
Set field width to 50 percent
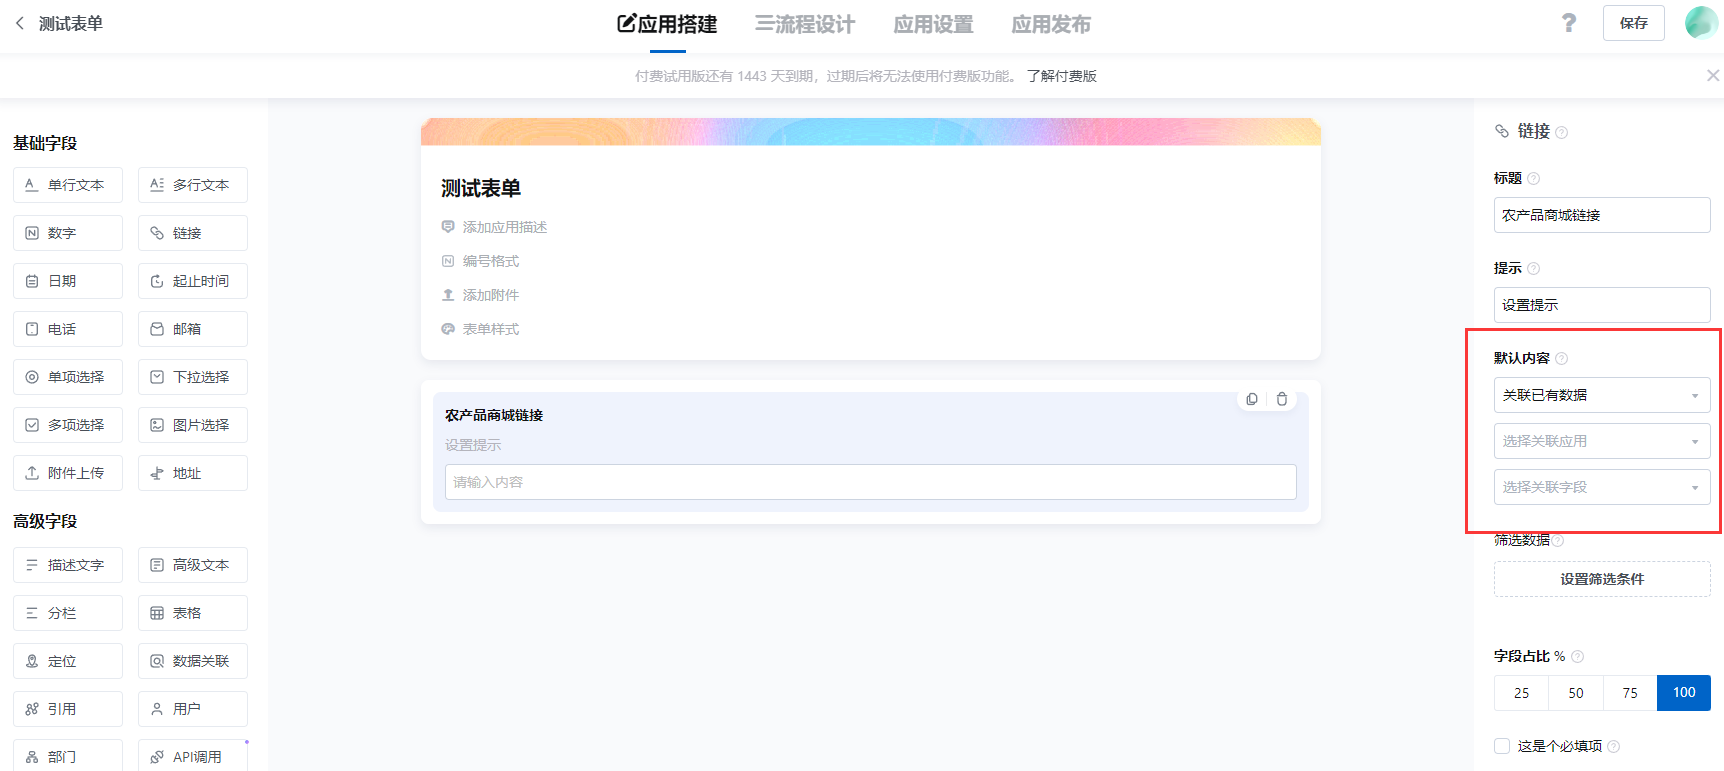[x=1576, y=693]
